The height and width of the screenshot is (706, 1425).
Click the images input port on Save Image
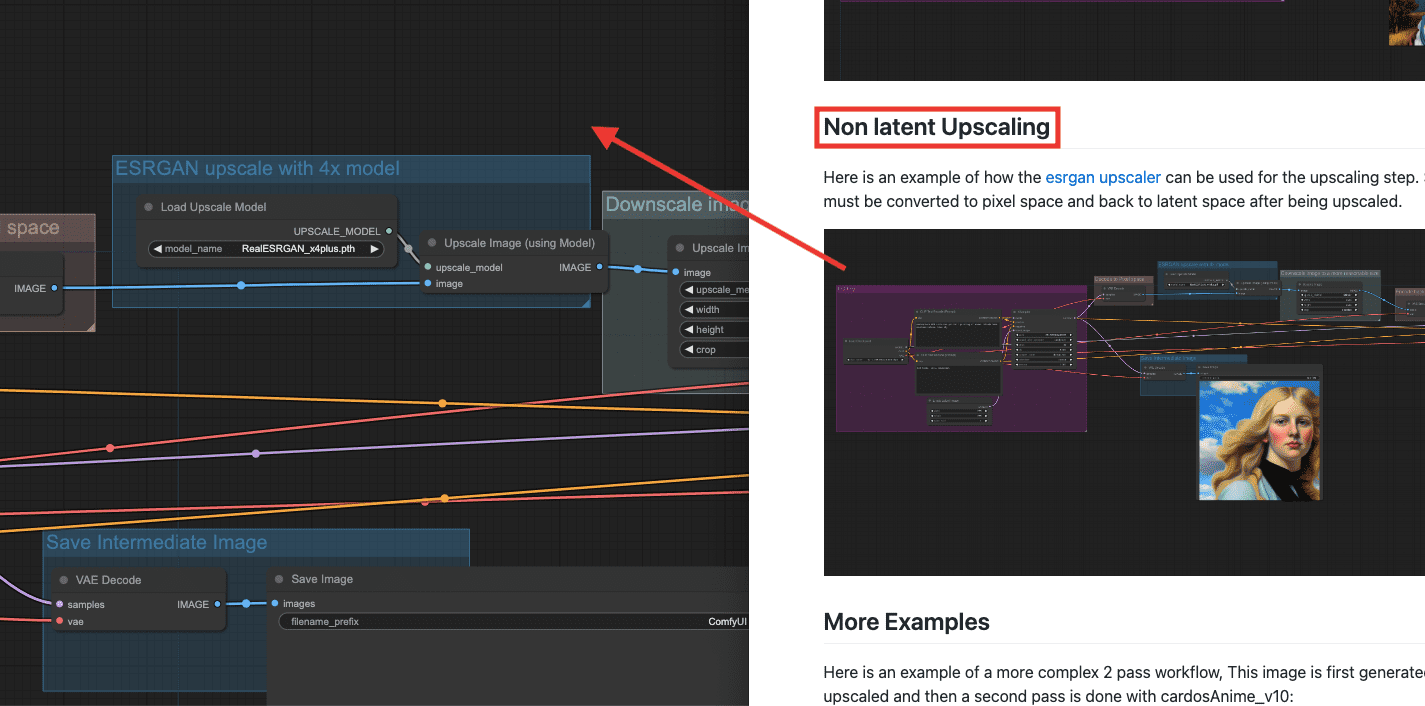275,603
